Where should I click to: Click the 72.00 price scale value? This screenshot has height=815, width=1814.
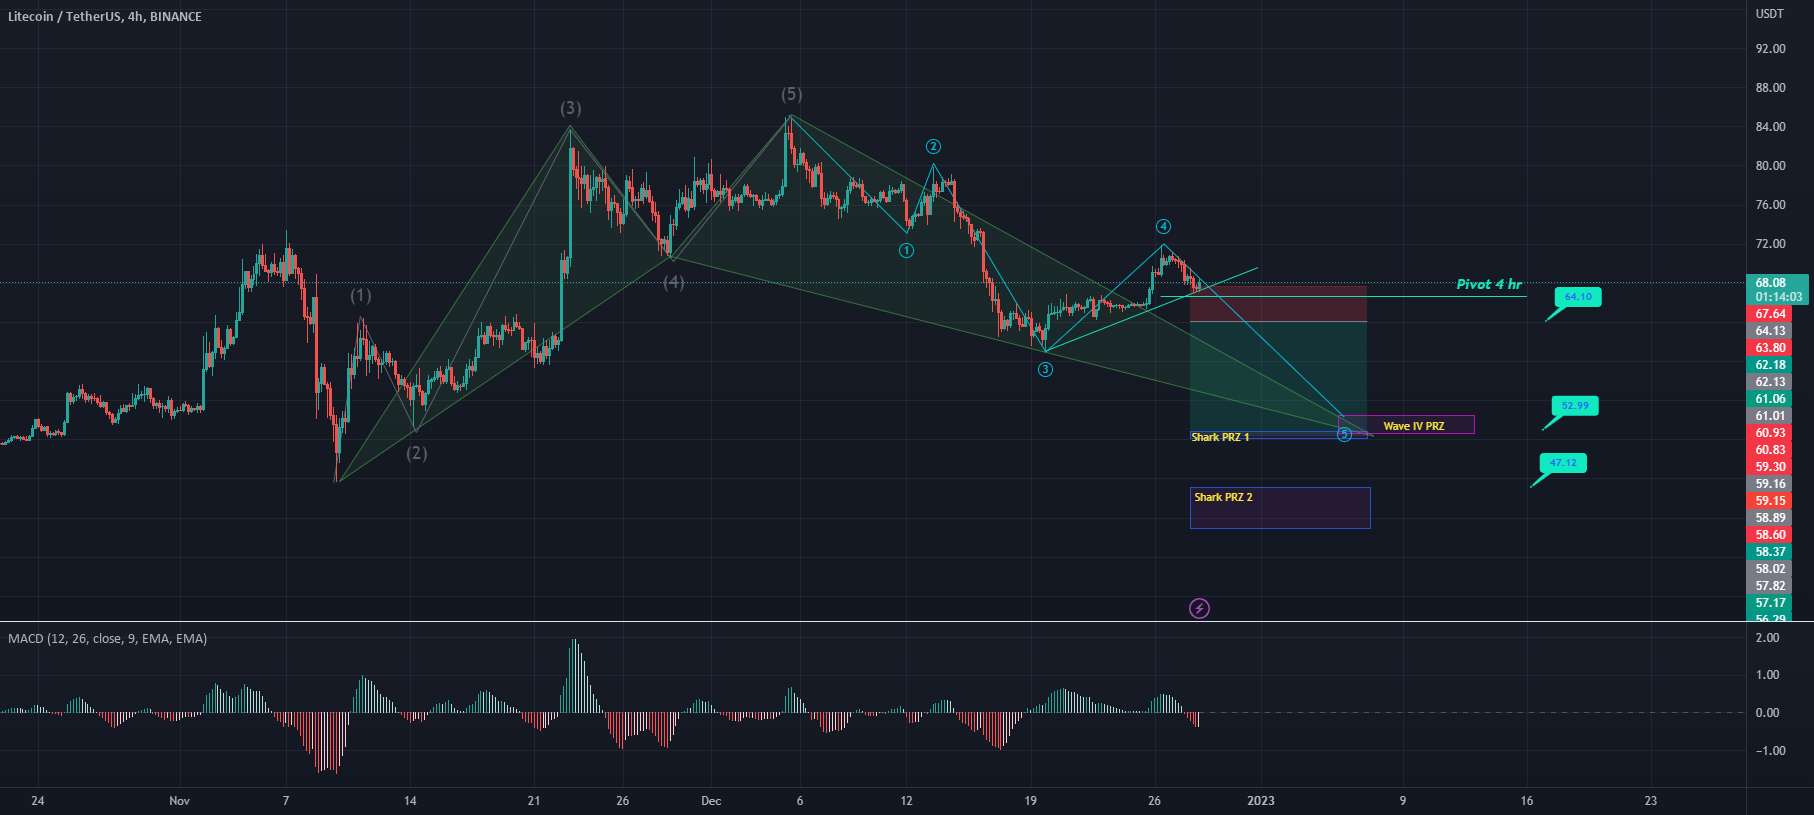pyautogui.click(x=1770, y=244)
